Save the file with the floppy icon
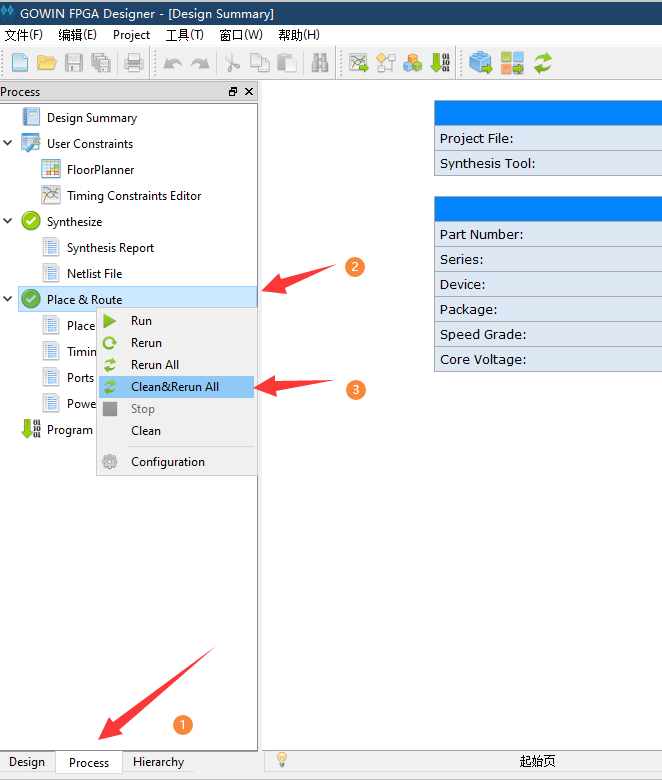662x780 pixels. (x=74, y=63)
